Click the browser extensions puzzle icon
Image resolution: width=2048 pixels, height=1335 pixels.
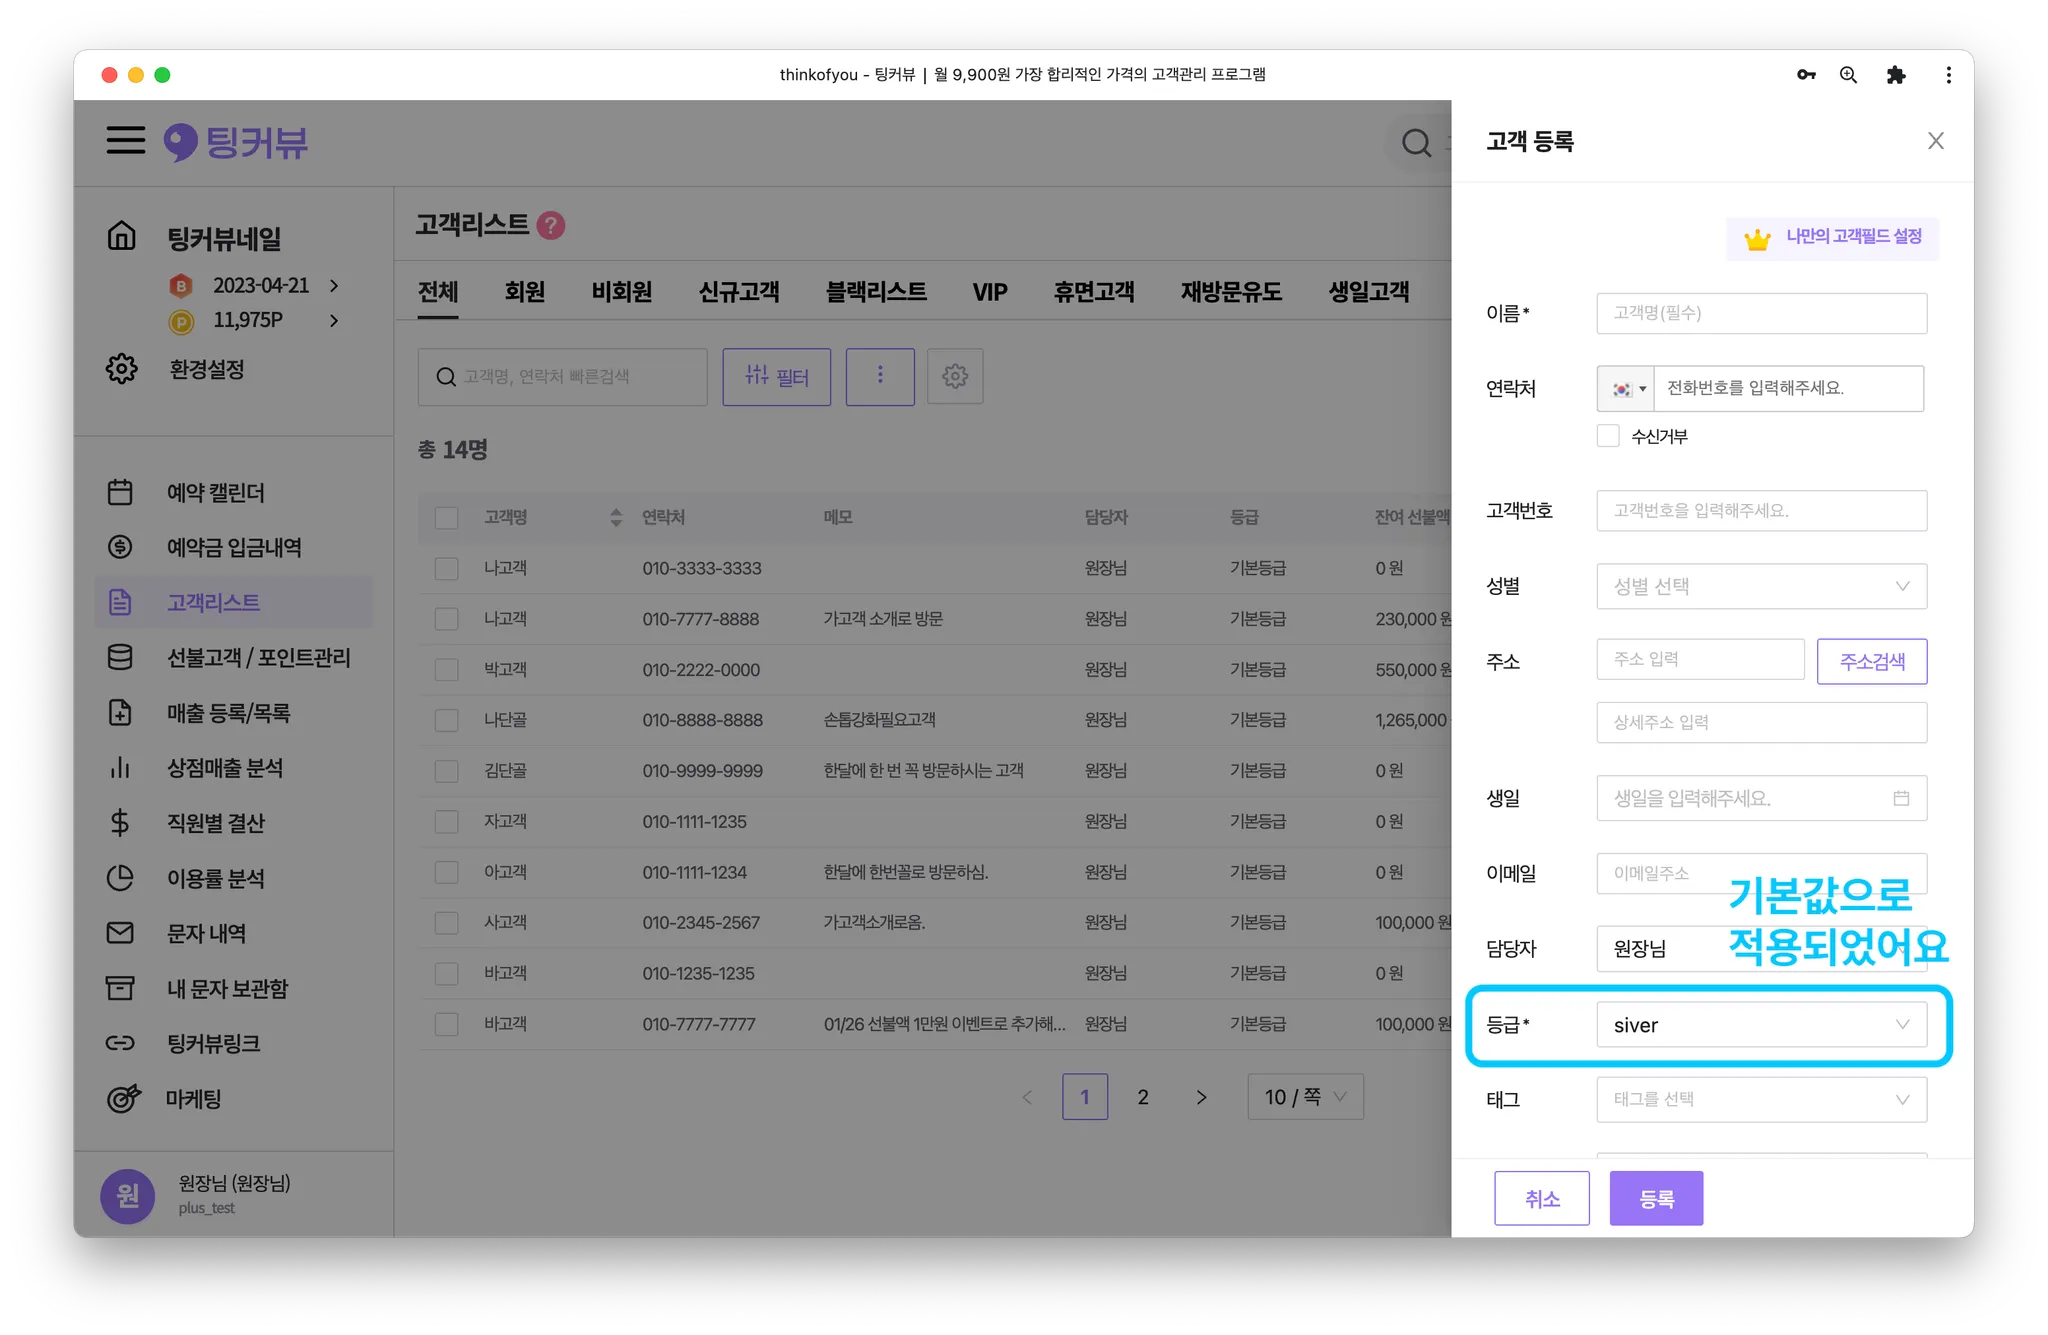tap(1895, 75)
